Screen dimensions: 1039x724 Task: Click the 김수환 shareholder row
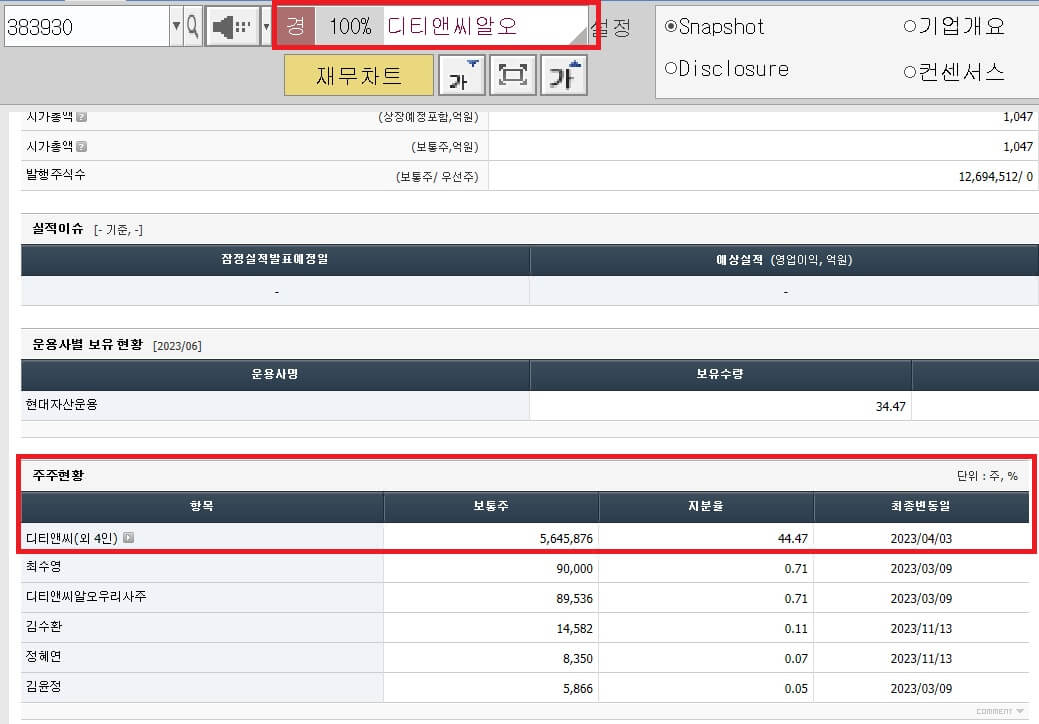(525, 627)
